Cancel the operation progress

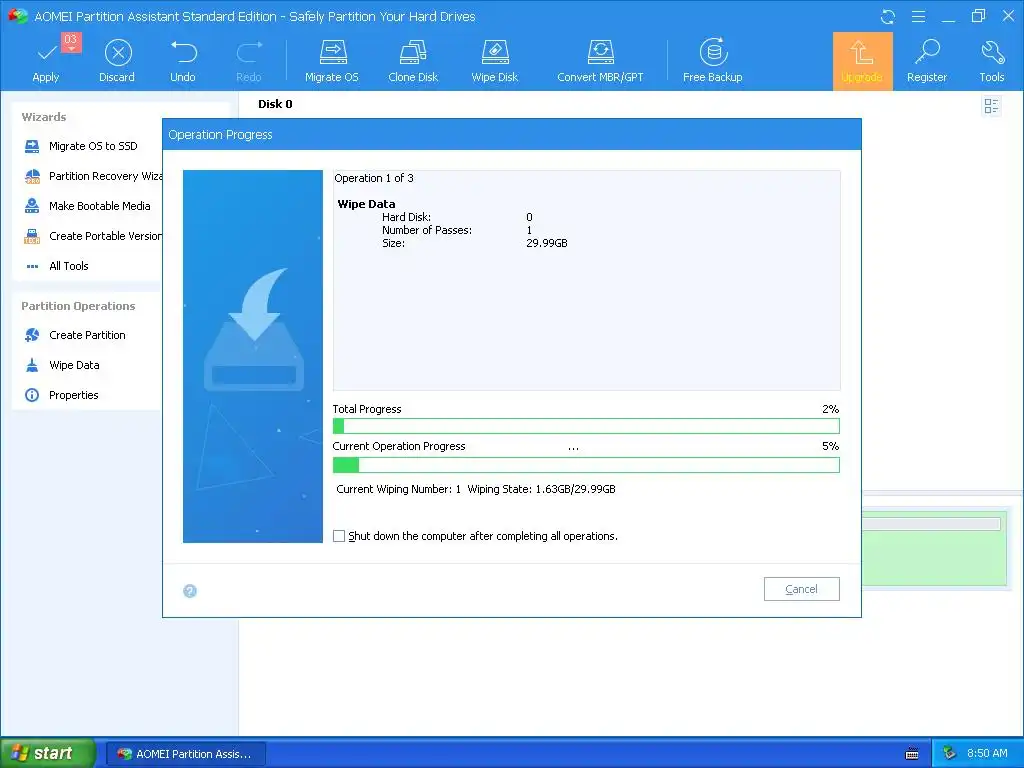[801, 589]
